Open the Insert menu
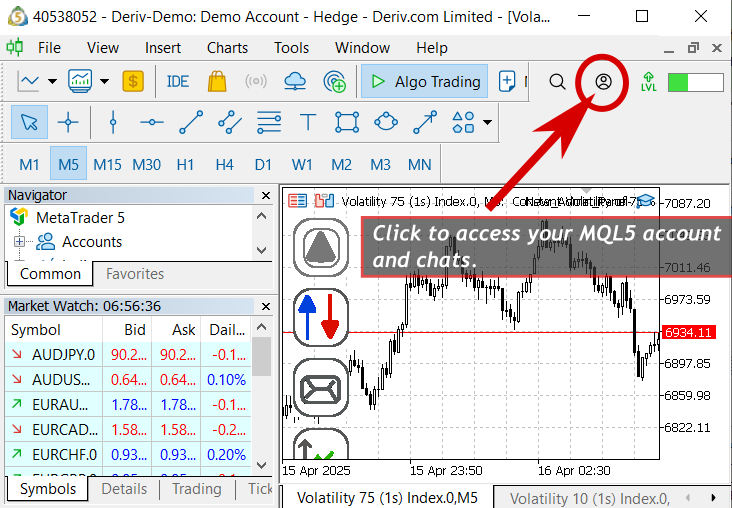The image size is (732, 508). point(162,48)
